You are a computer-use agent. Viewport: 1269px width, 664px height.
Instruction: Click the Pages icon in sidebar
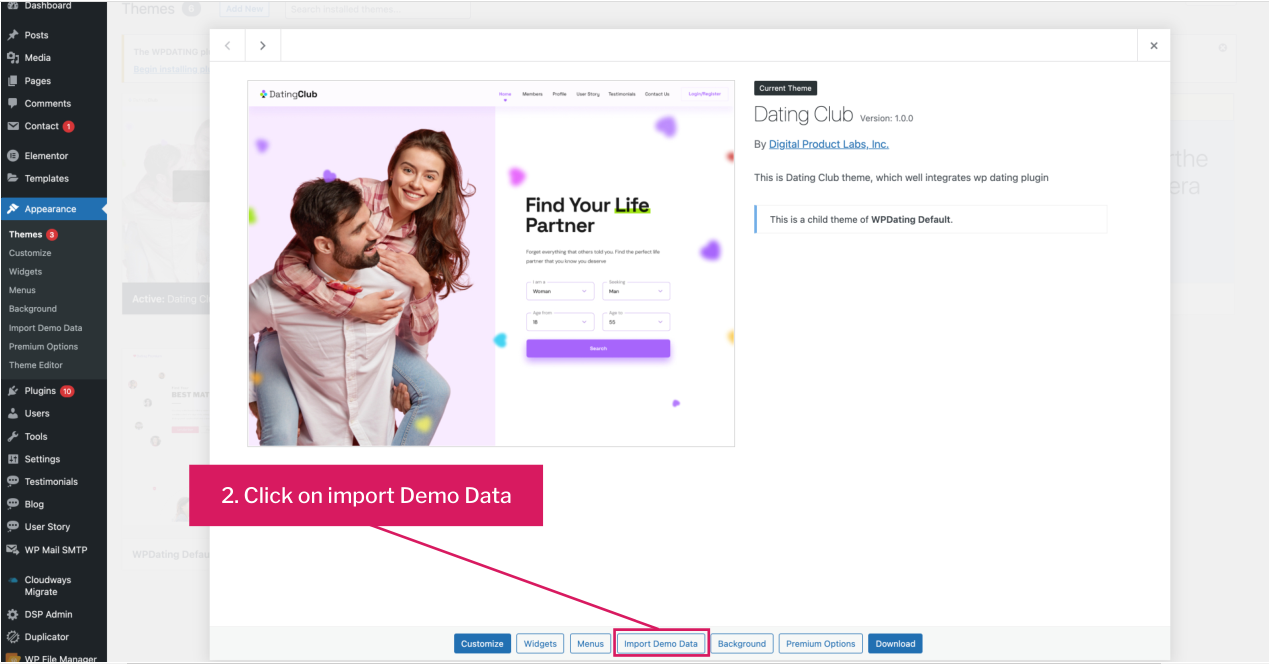(x=13, y=81)
